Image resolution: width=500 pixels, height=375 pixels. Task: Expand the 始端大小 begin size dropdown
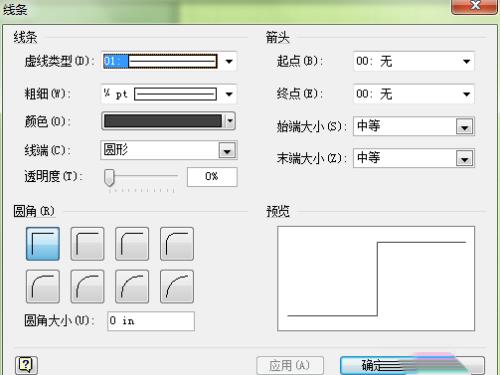coord(465,127)
